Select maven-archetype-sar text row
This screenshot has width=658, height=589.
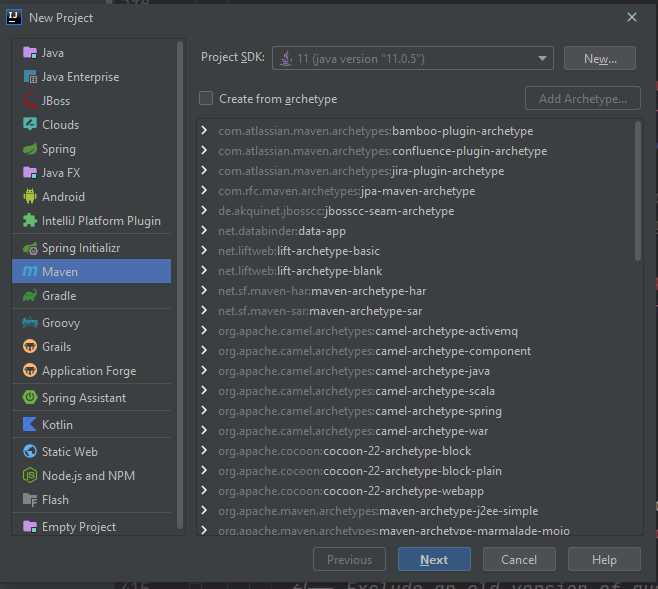tap(320, 311)
